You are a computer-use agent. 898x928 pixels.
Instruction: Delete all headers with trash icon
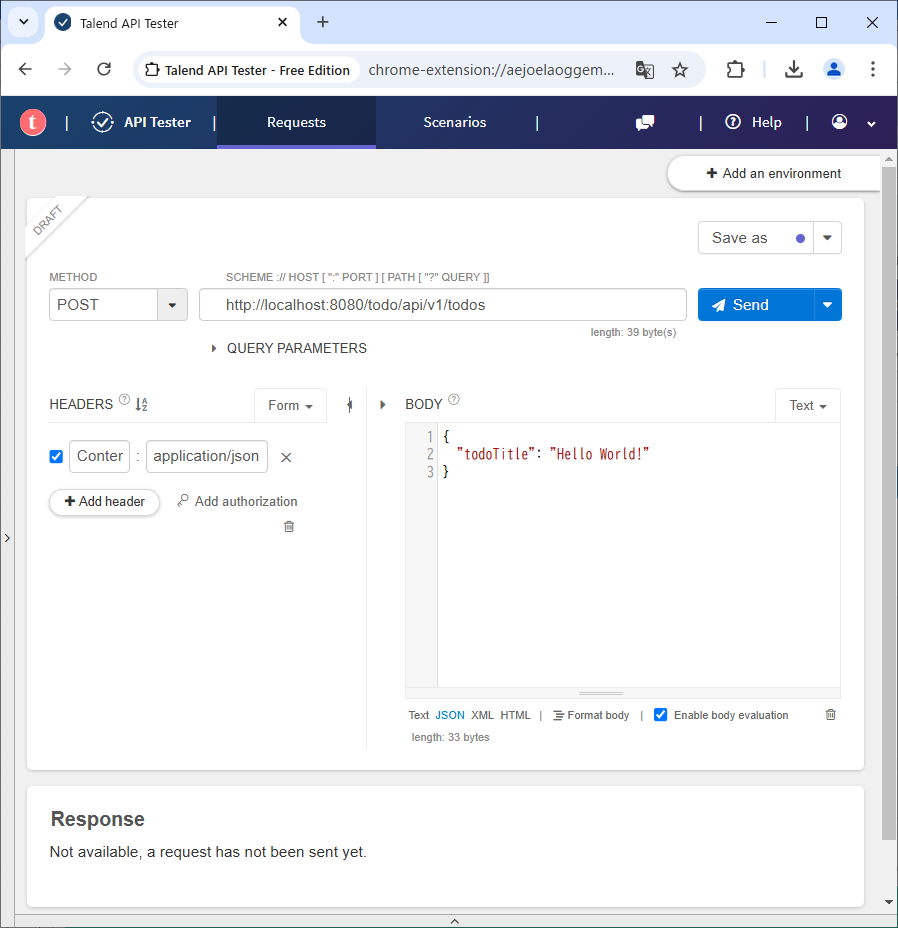pos(289,527)
